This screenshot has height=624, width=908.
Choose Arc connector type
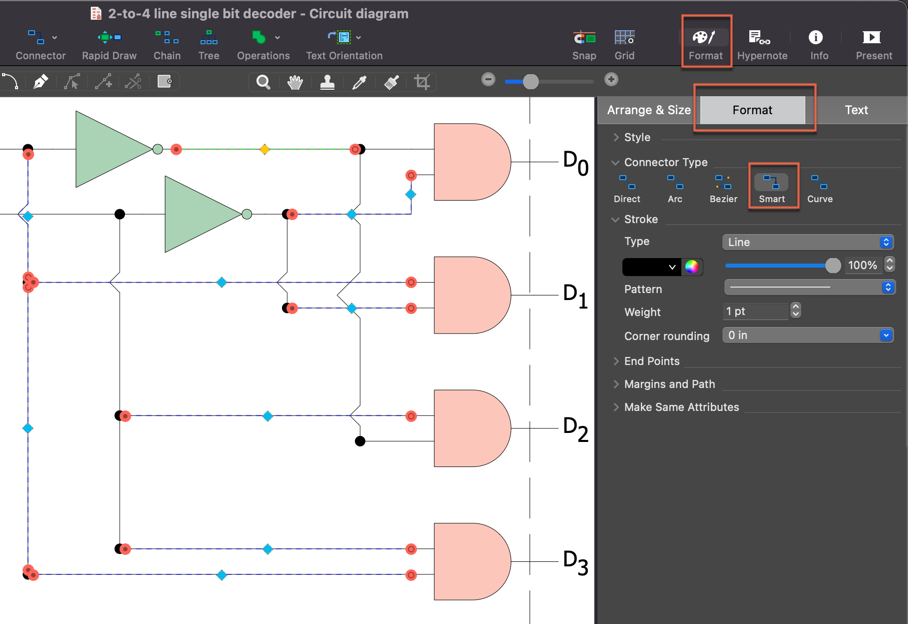(x=675, y=189)
